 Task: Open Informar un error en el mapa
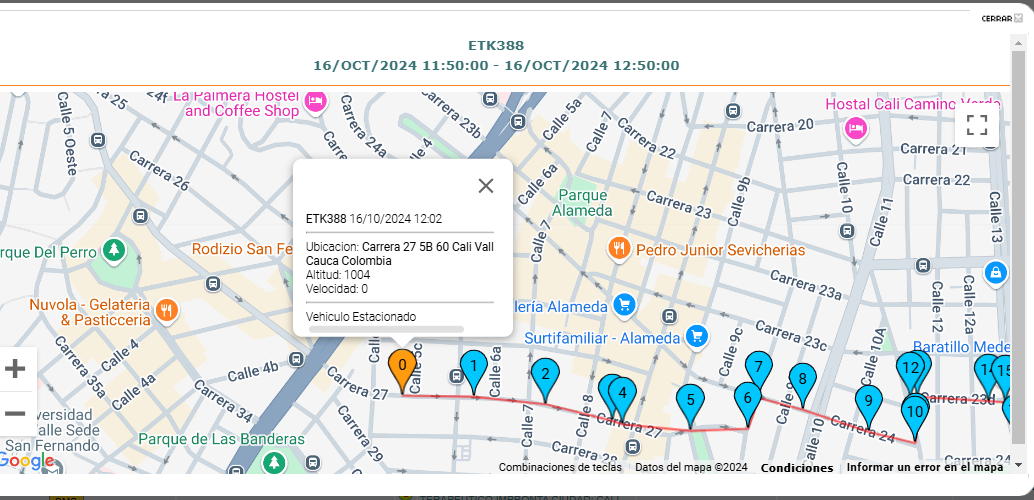(924, 467)
